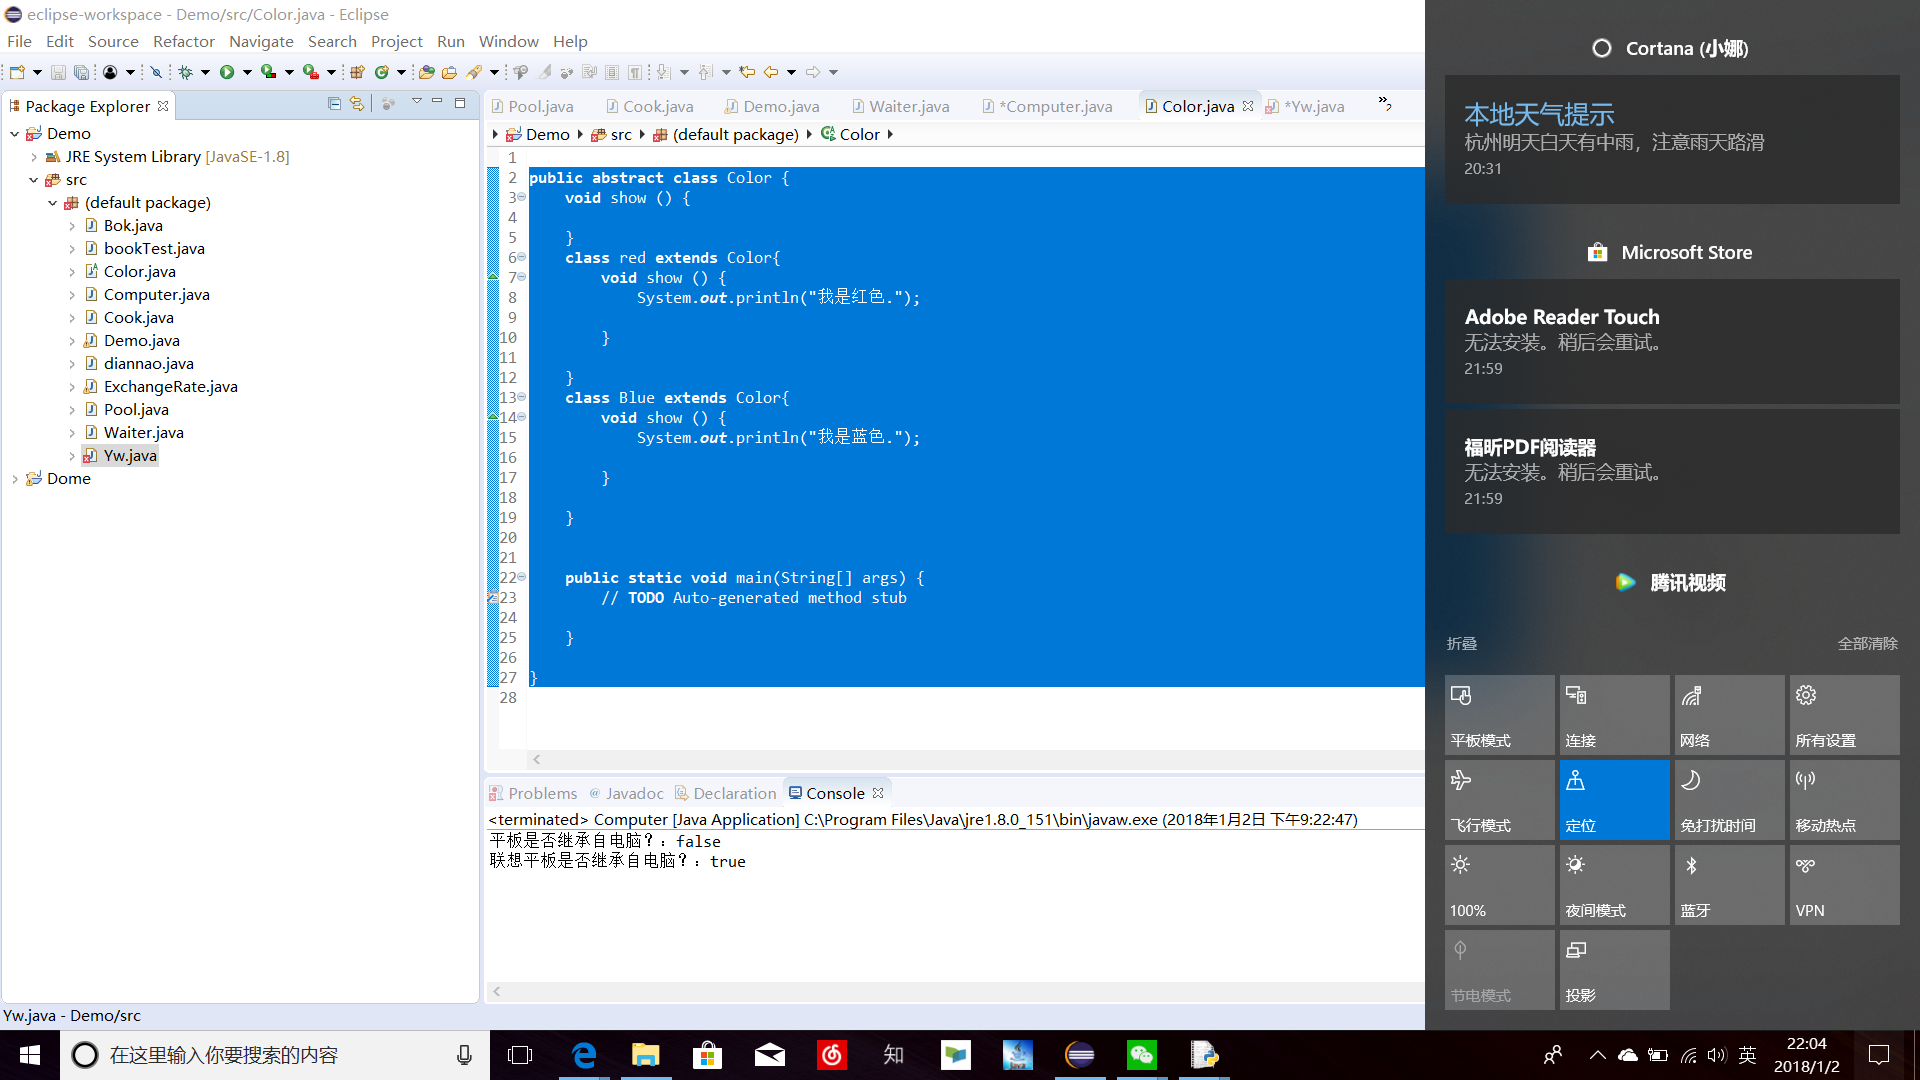Open the Run configurations dropdown arrow
This screenshot has width=1920, height=1080.
[247, 72]
